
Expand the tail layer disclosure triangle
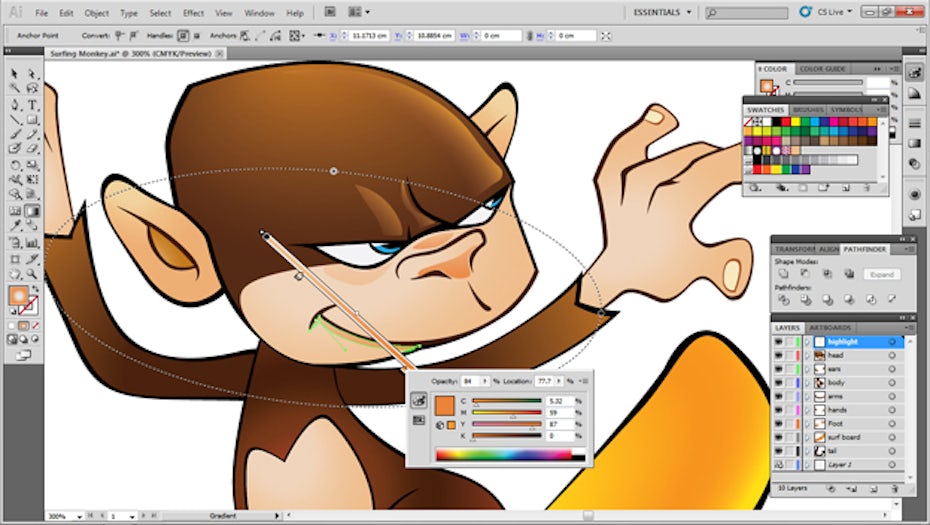807,451
